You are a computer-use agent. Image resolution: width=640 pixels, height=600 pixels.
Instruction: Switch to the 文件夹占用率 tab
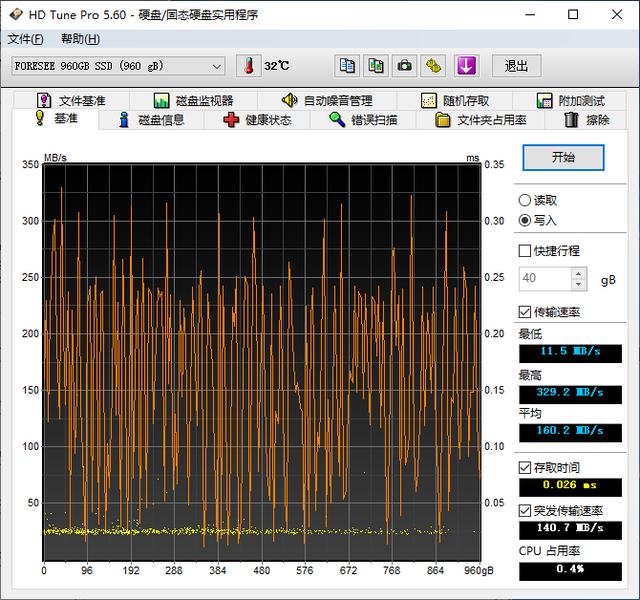[480, 120]
